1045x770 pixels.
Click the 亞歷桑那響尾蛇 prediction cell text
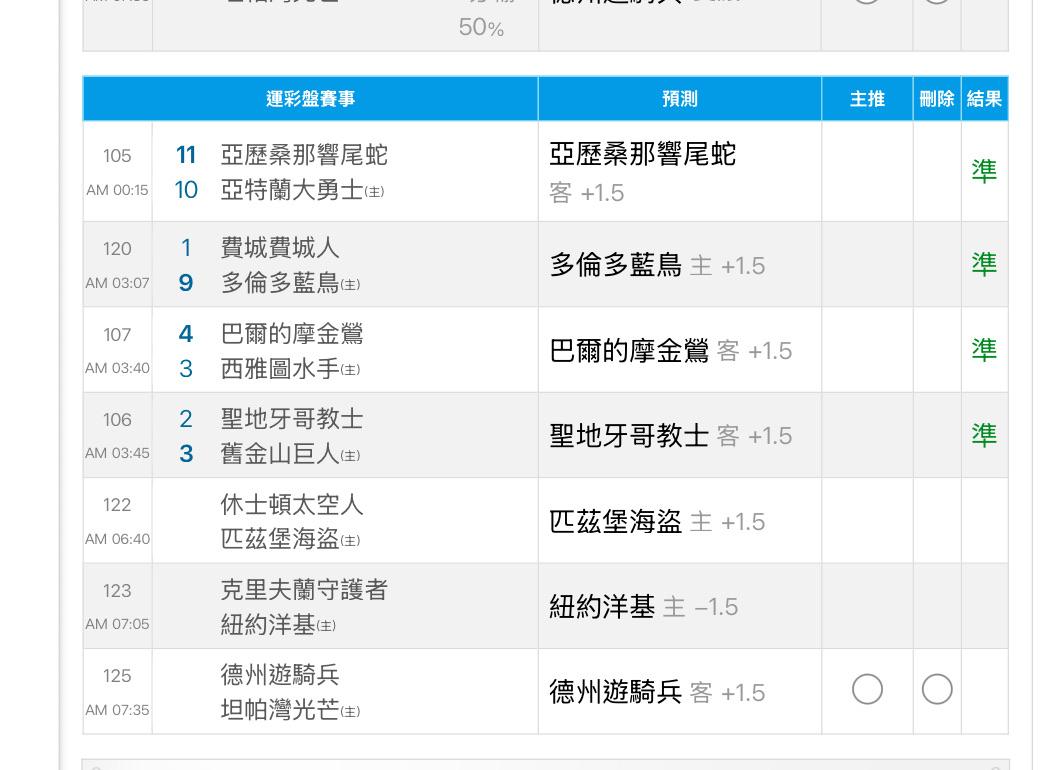coord(642,154)
